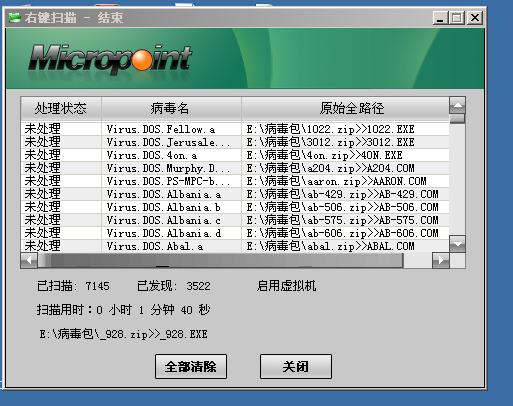The height and width of the screenshot is (406, 513).
Task: Click the 关闭 button
Action: tap(296, 366)
